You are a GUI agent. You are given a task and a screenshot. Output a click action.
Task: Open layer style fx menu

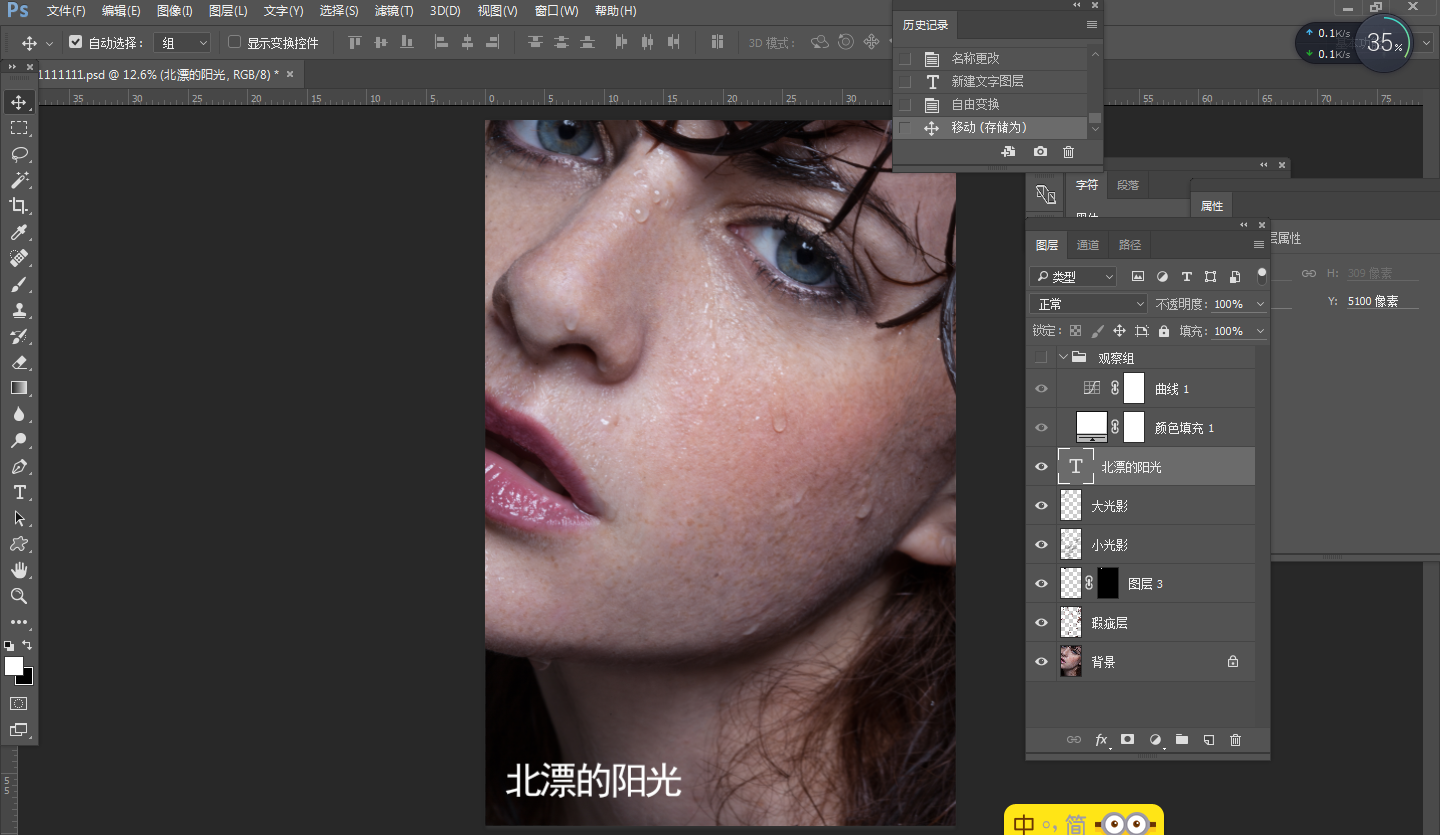click(1101, 740)
